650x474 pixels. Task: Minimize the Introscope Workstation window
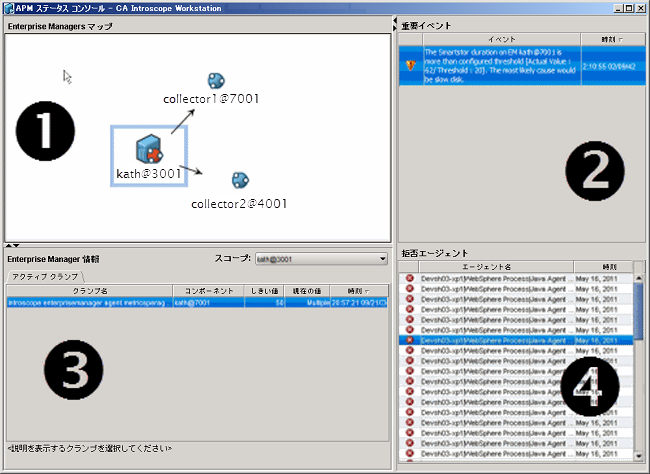(x=618, y=8)
